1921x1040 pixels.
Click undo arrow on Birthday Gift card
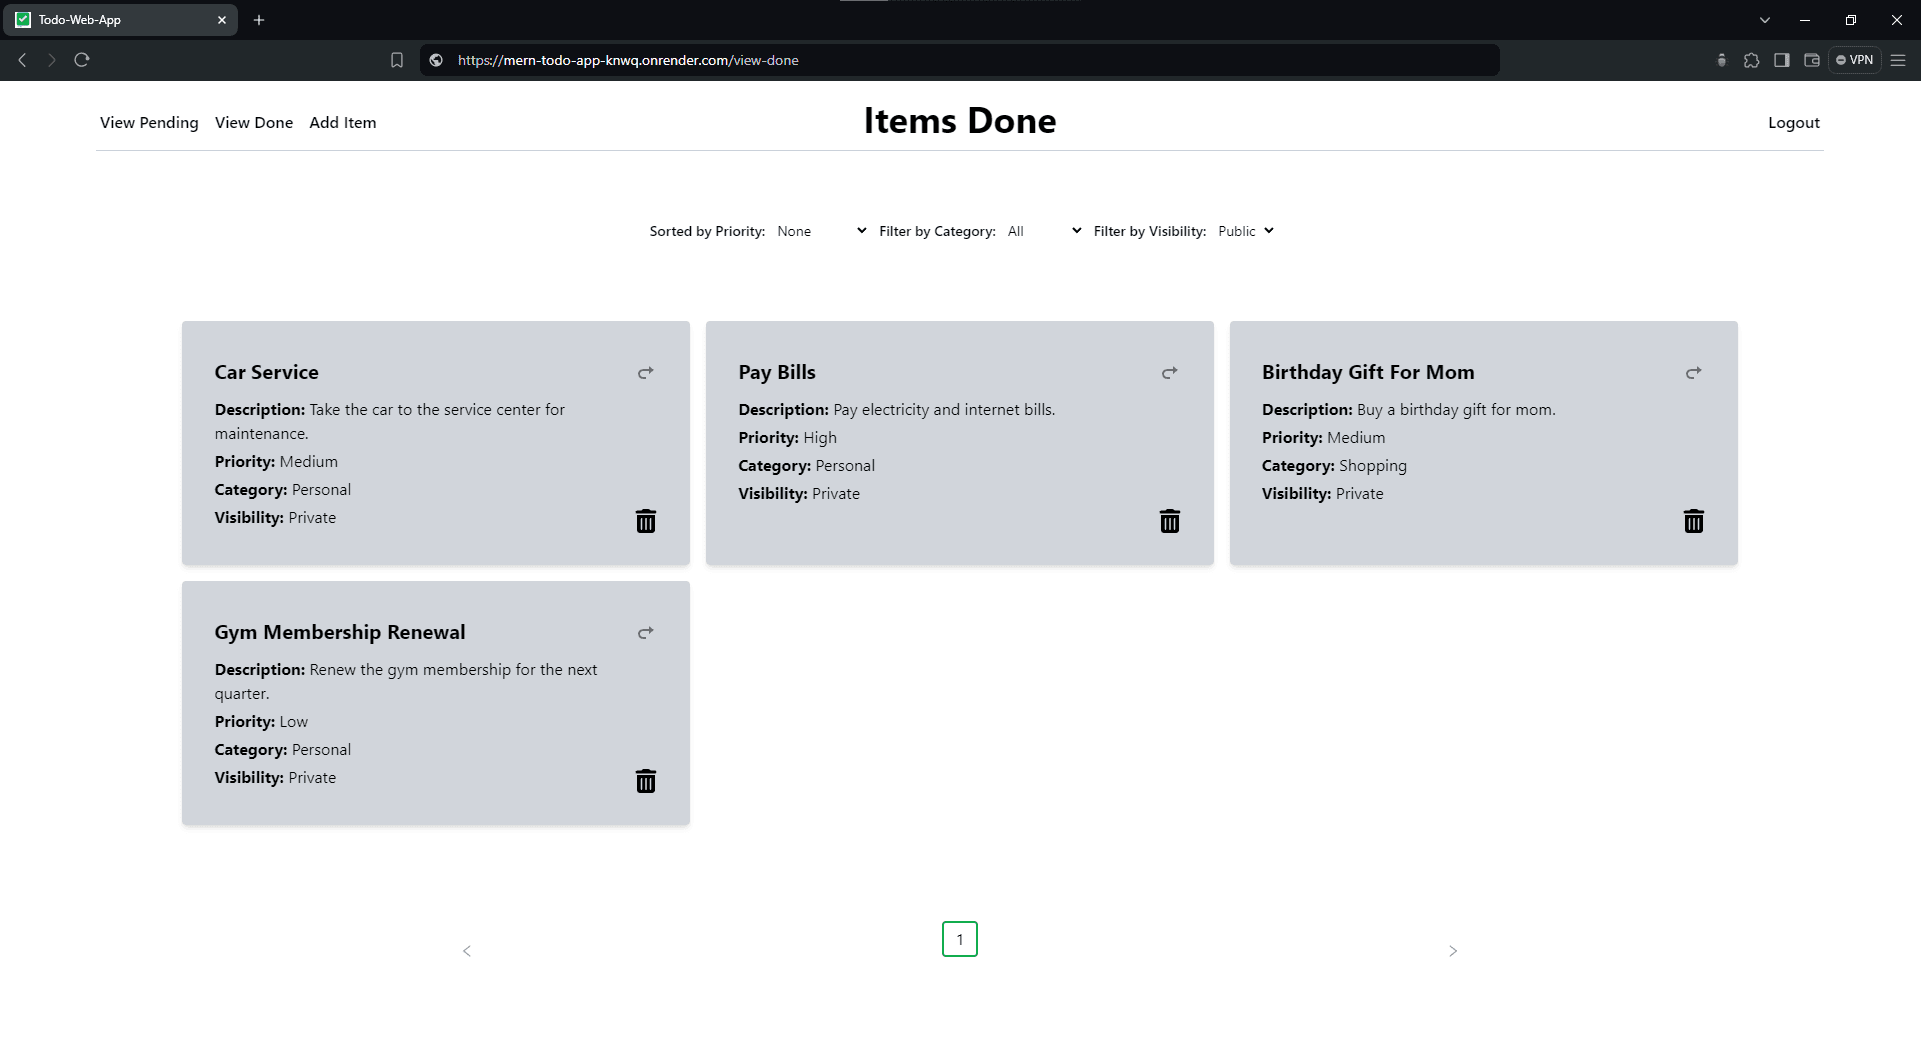click(1693, 373)
